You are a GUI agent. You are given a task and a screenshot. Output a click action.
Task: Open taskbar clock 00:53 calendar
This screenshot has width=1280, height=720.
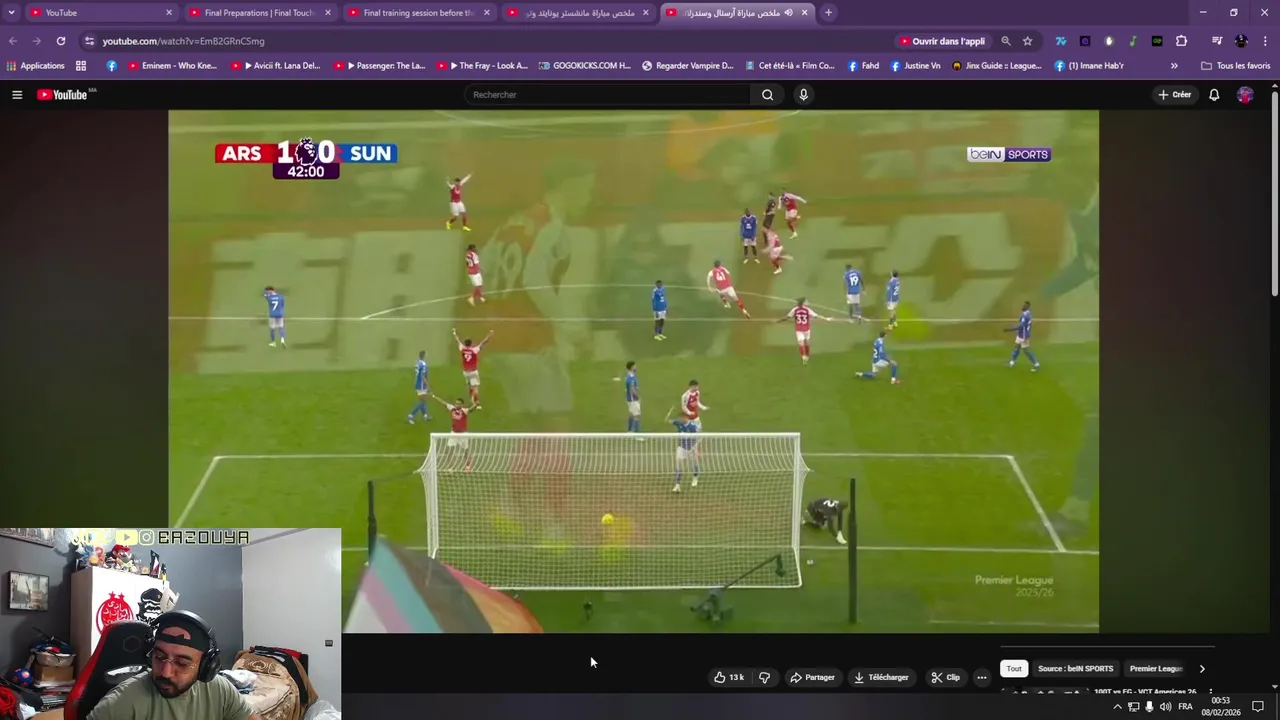[x=1221, y=706]
